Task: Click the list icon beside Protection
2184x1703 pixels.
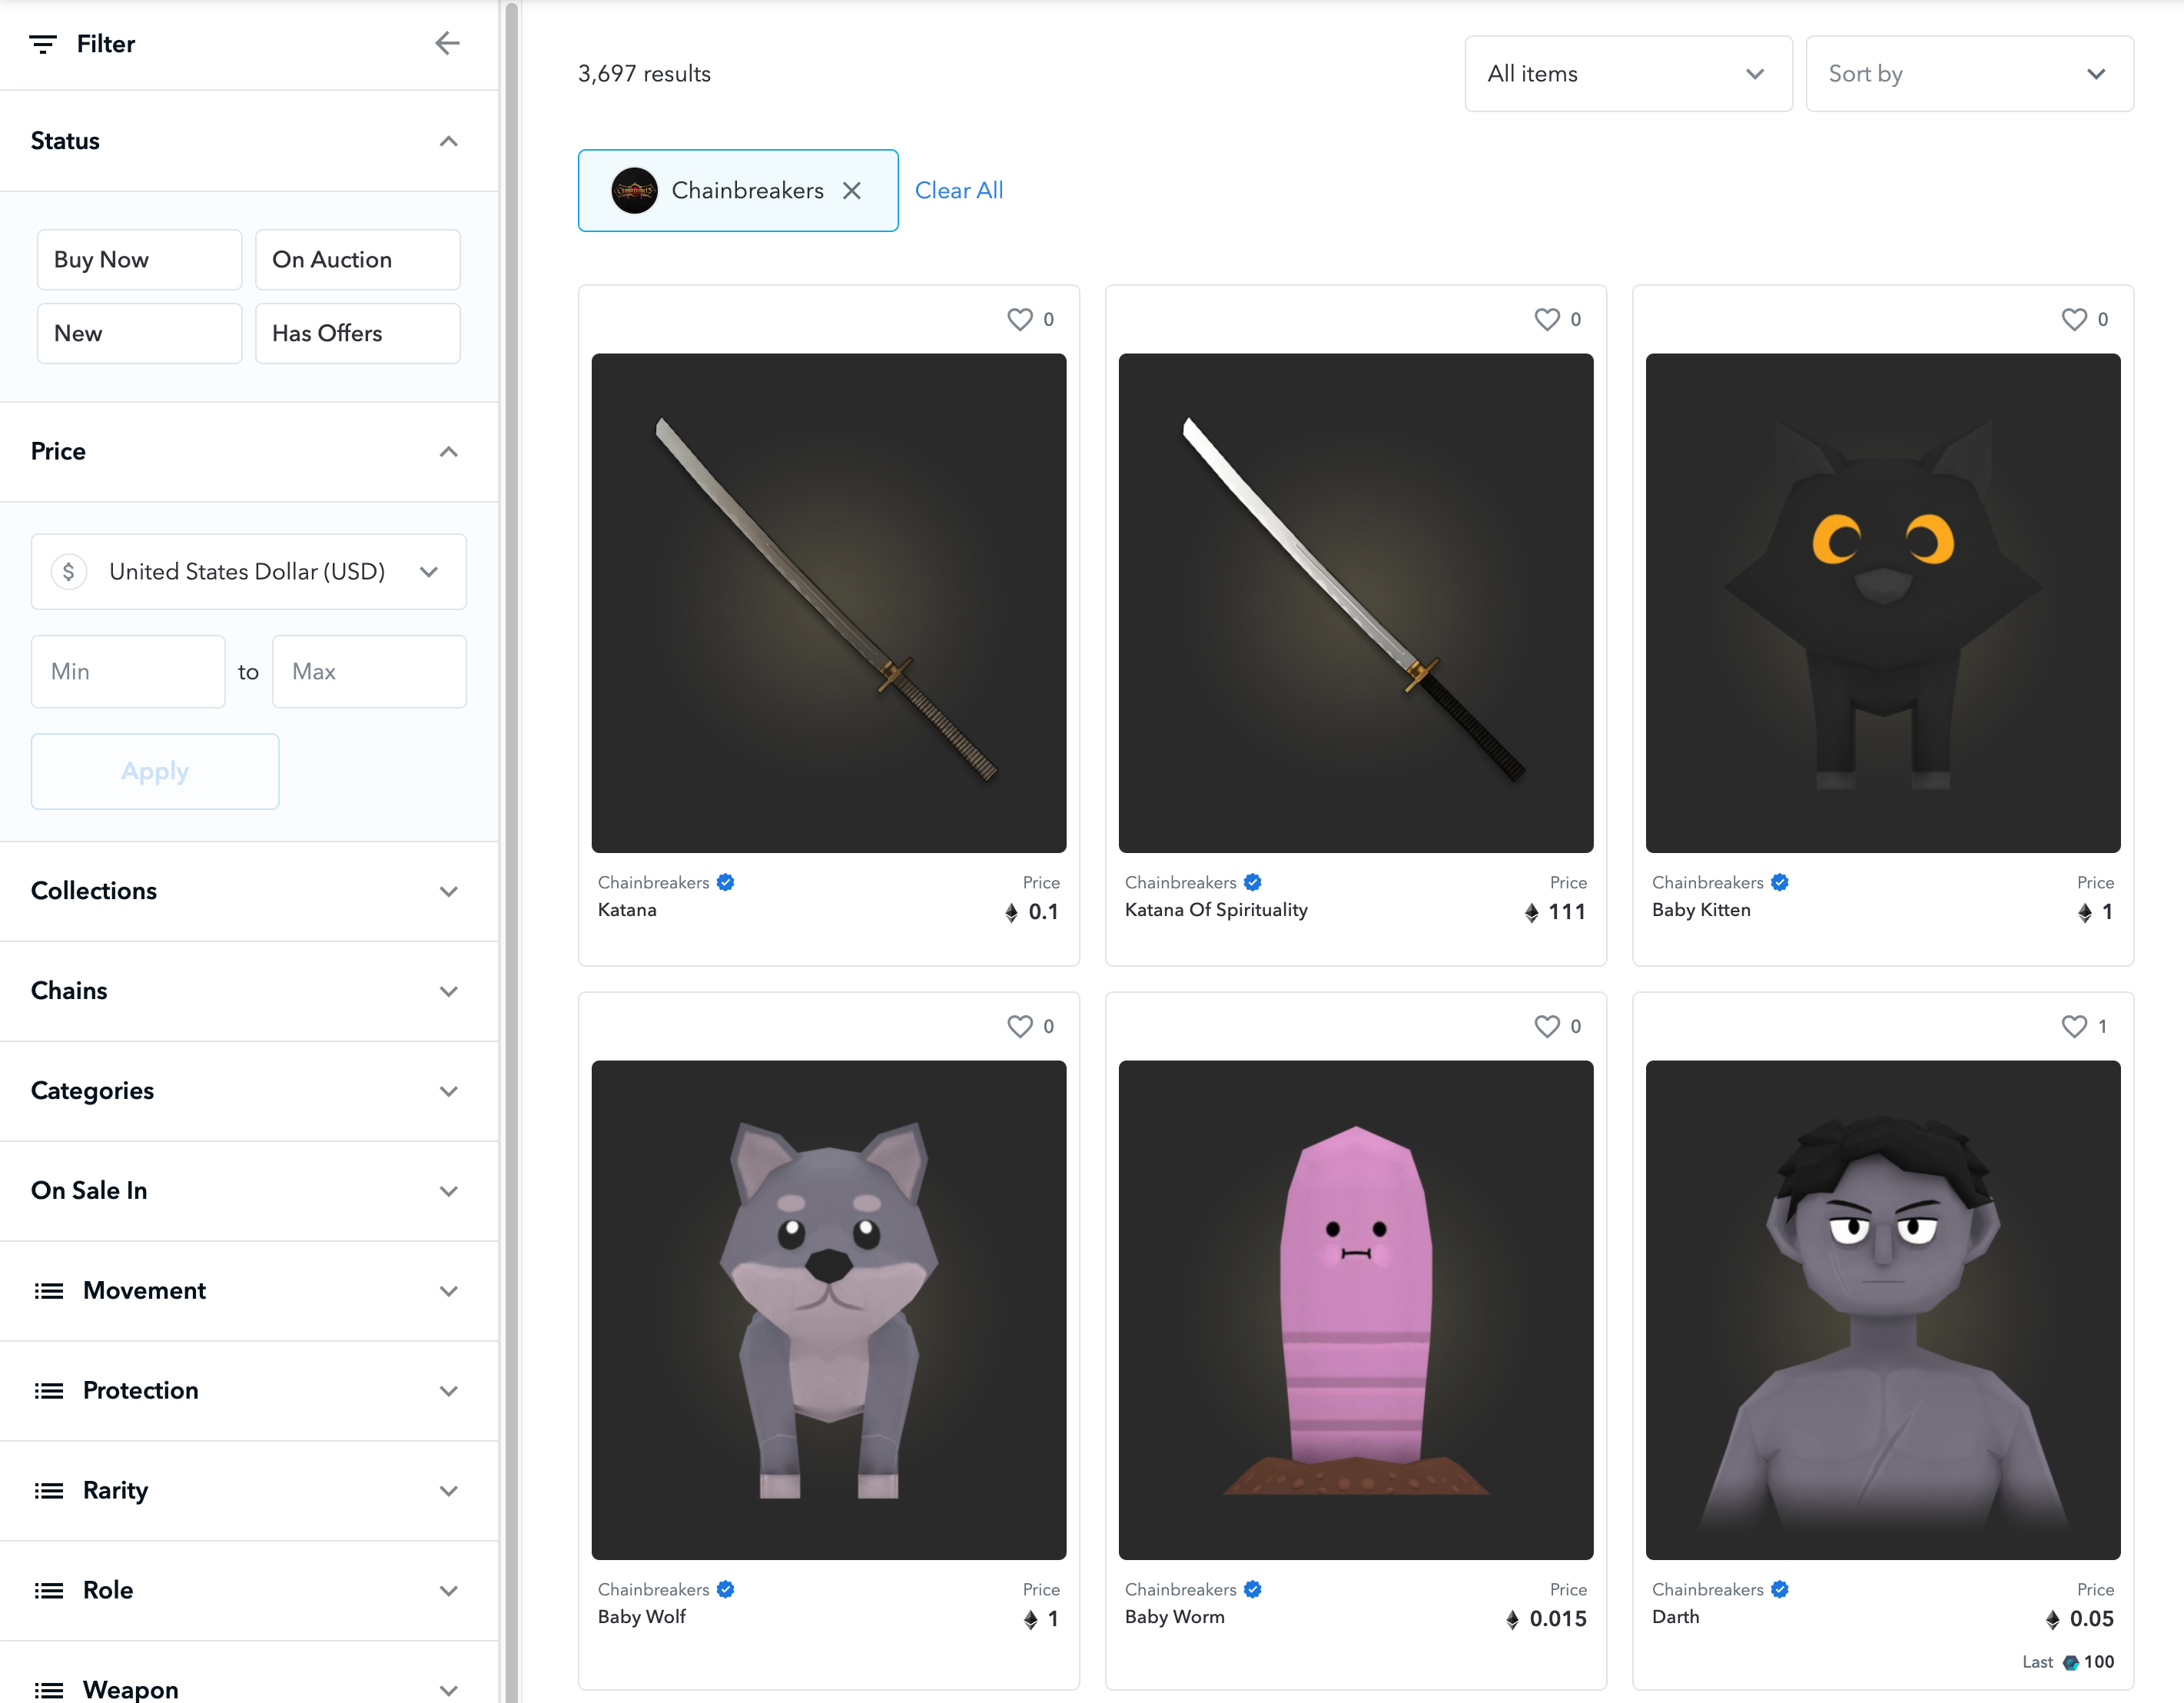Action: [x=49, y=1391]
